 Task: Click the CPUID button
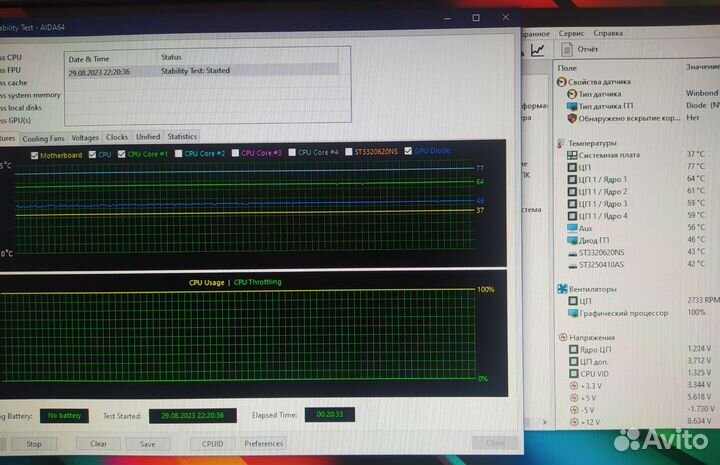(212, 444)
